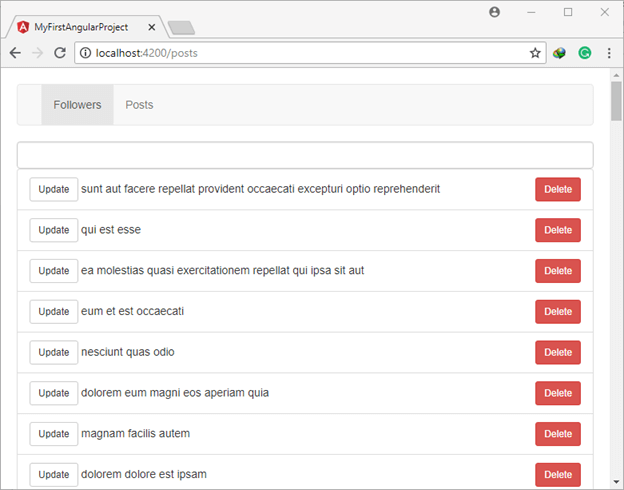View site information icon in address bar
The width and height of the screenshot is (624, 490).
[x=85, y=53]
